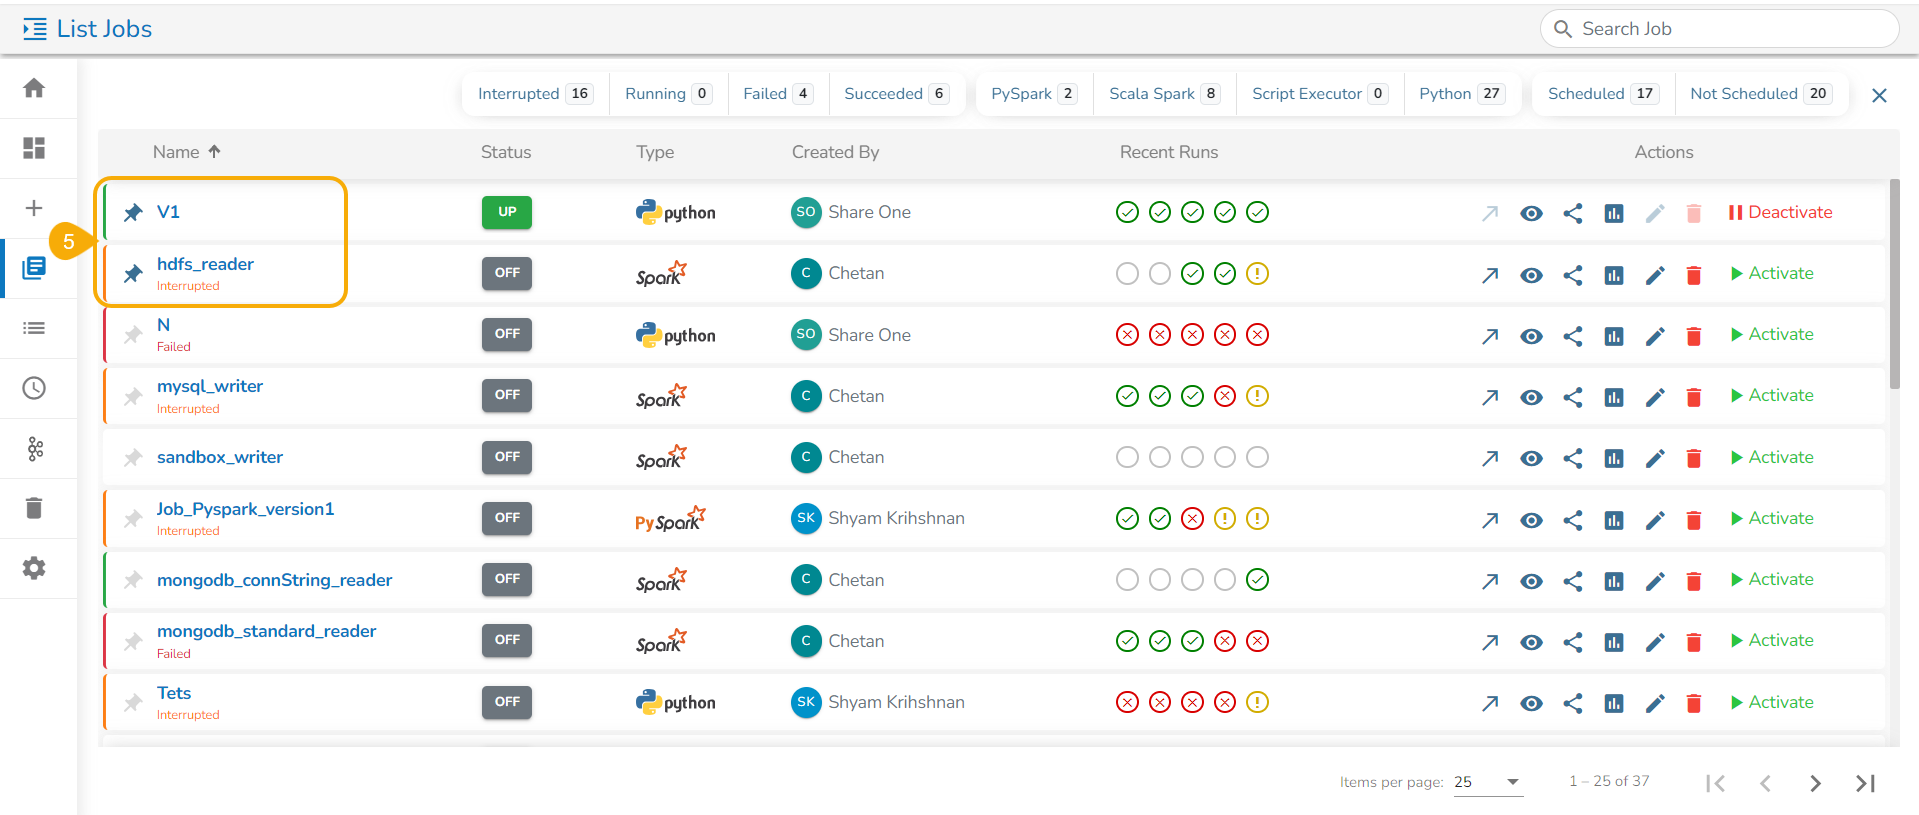Filter by the Interrupted tab
Screen dimensions: 1919x815
[x=535, y=94]
